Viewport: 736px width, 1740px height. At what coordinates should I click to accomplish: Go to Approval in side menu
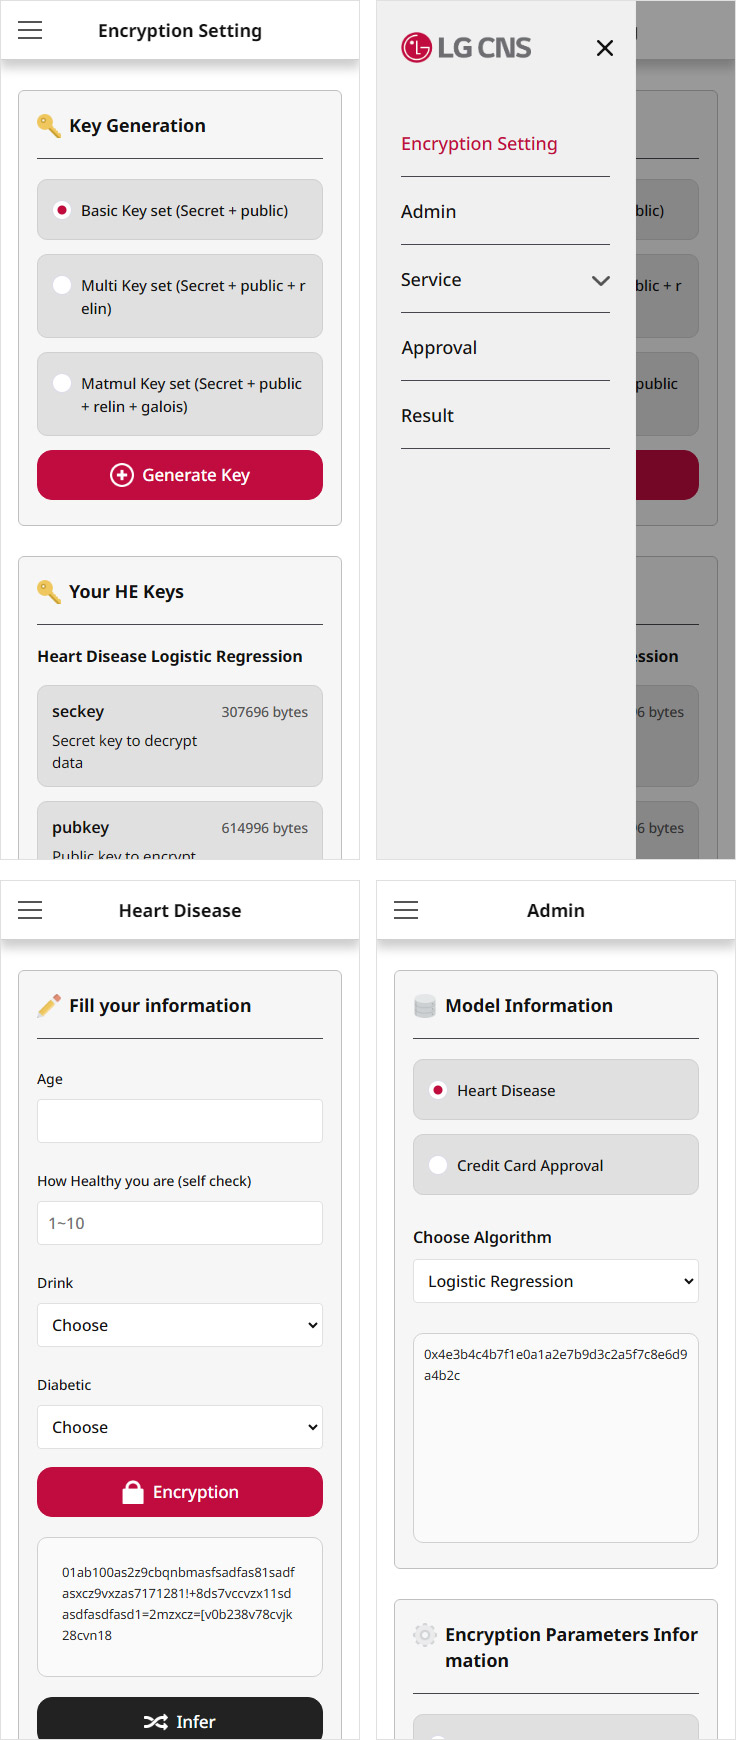click(x=439, y=348)
